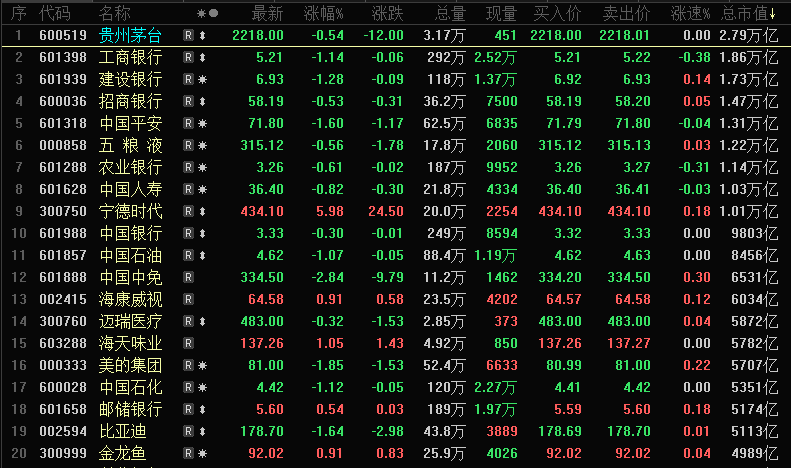This screenshot has height=468, width=791.
Task: Sort by 名称 column header
Action: pyautogui.click(x=115, y=13)
